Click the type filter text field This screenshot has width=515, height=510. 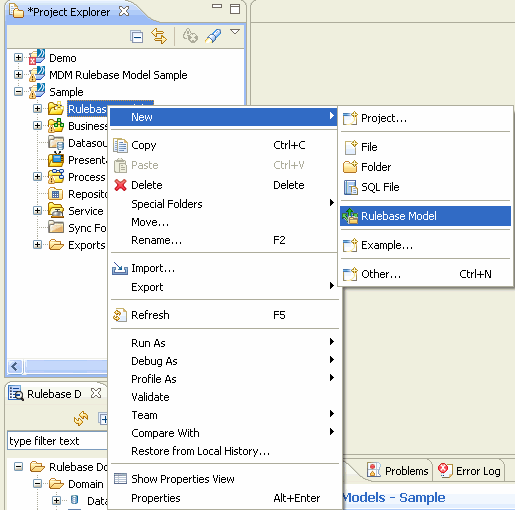click(x=57, y=441)
